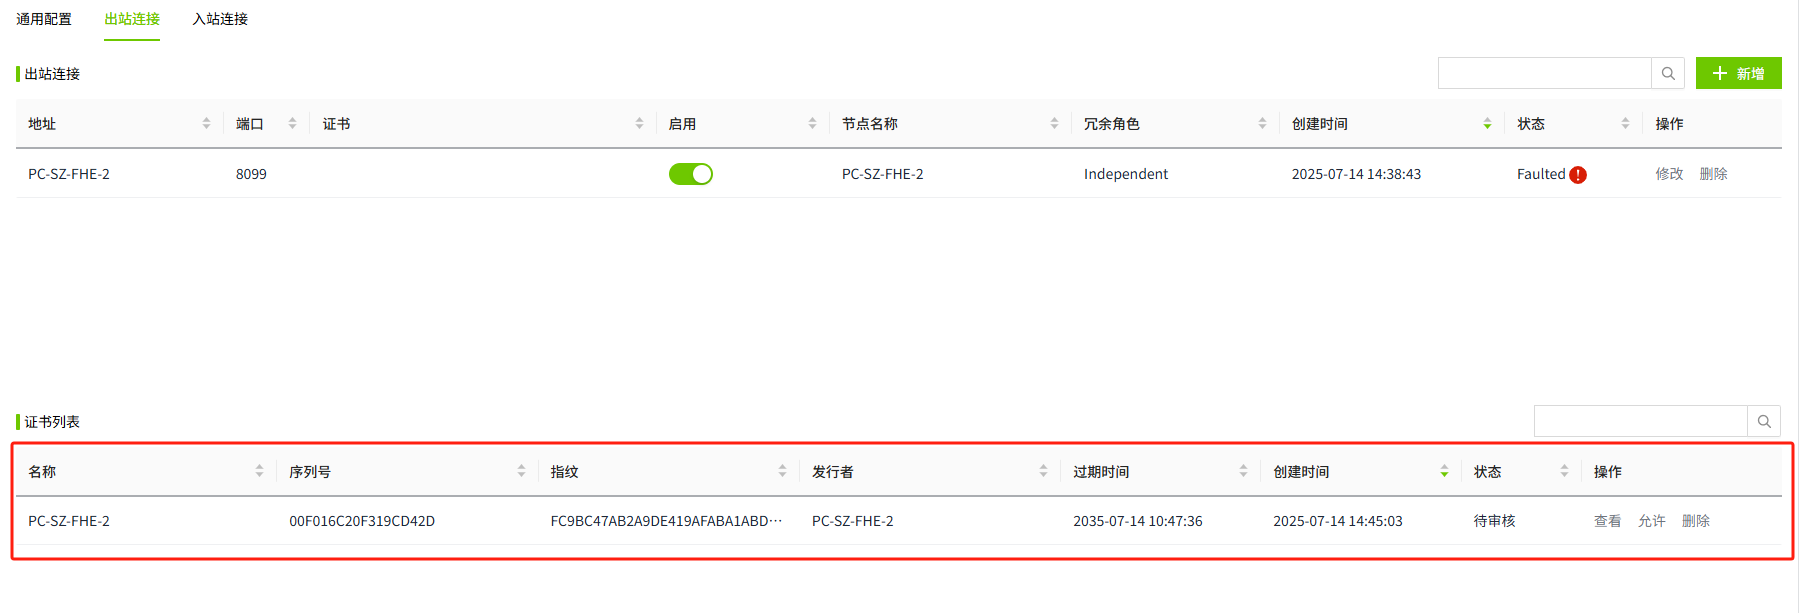Sort certificate list by 序列号 column
The image size is (1801, 613).
pos(521,471)
